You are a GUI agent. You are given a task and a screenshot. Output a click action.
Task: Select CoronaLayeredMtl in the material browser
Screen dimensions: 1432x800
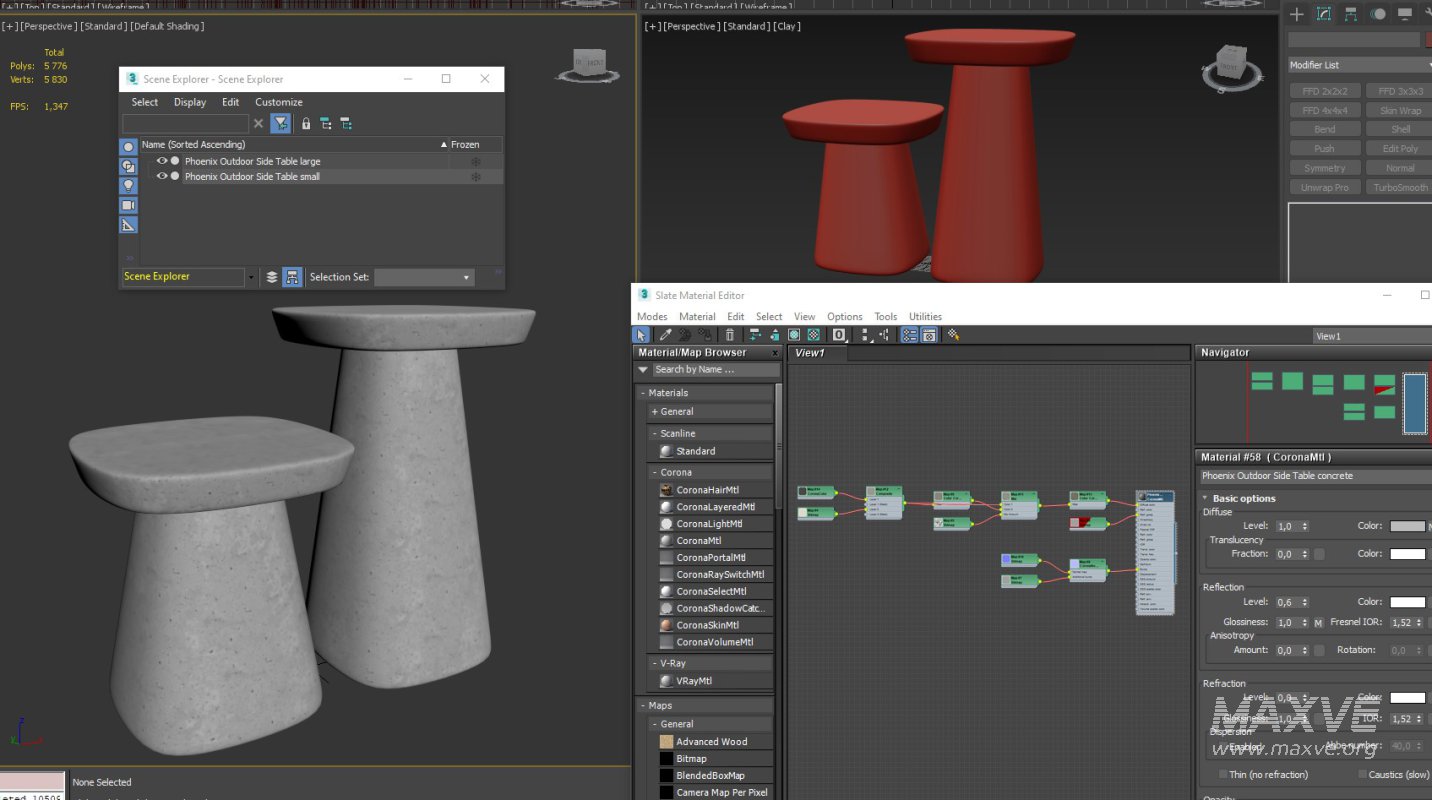point(714,507)
